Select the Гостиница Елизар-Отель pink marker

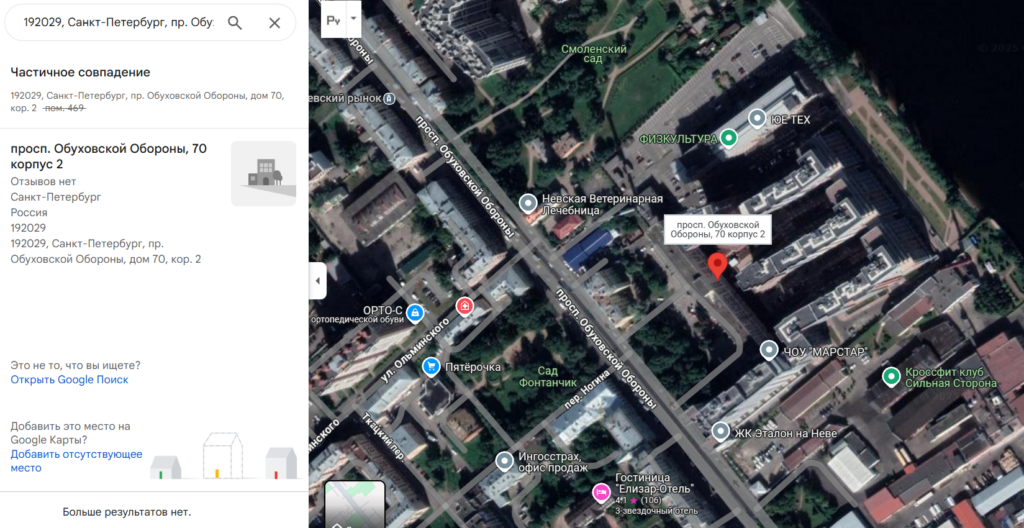601,491
